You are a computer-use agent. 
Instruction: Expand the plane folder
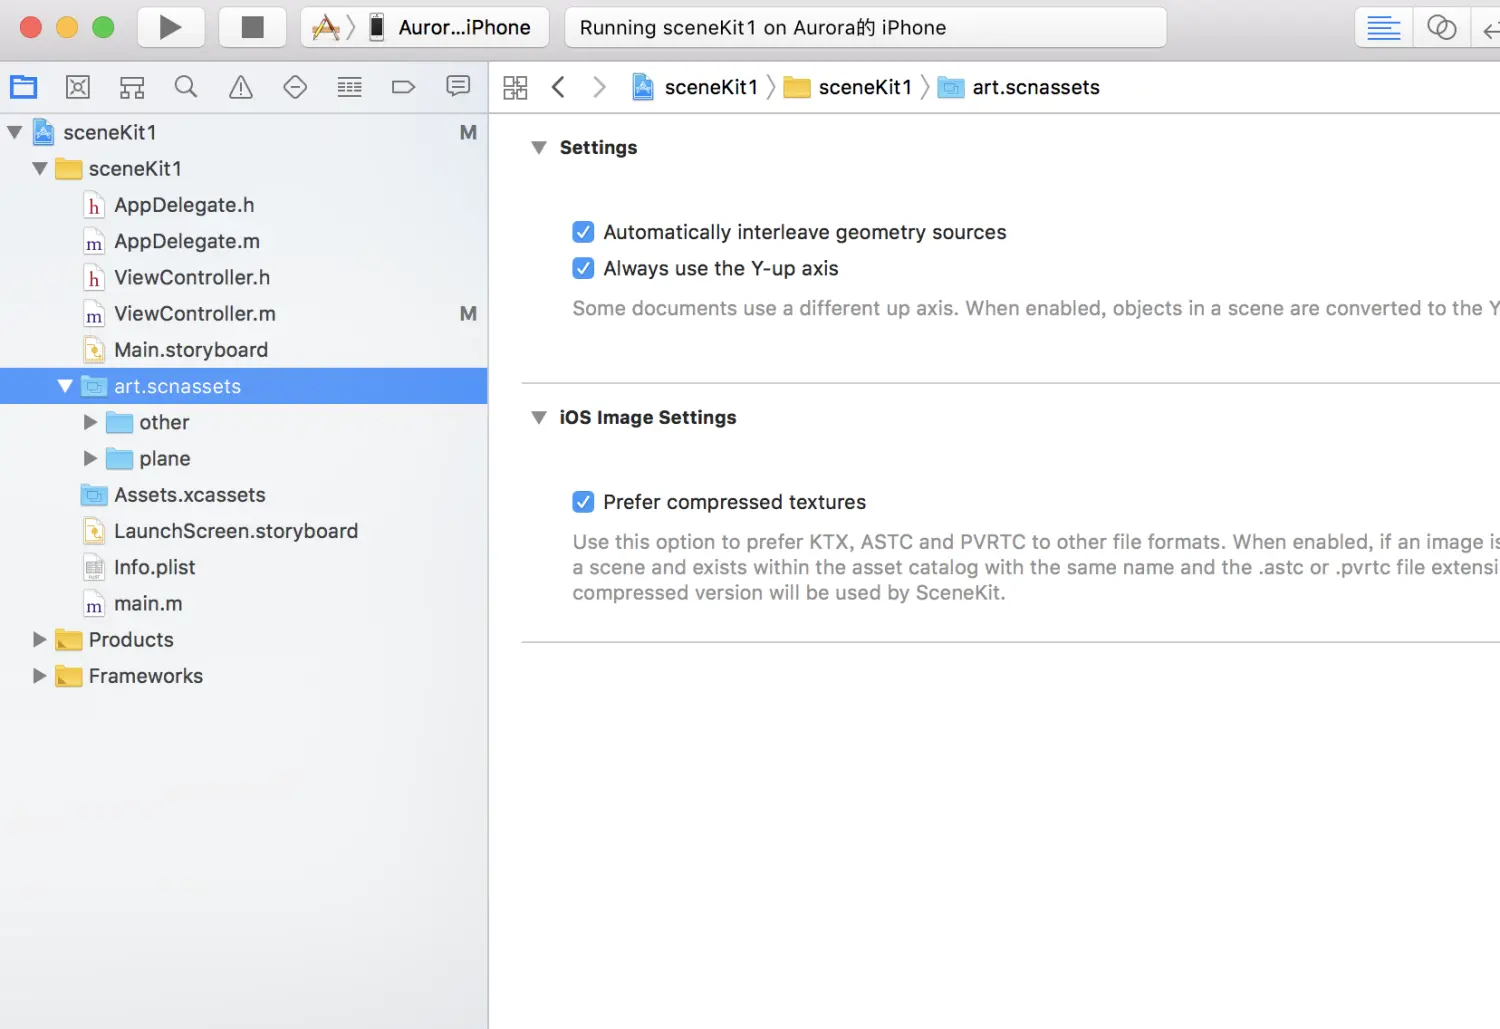point(90,458)
